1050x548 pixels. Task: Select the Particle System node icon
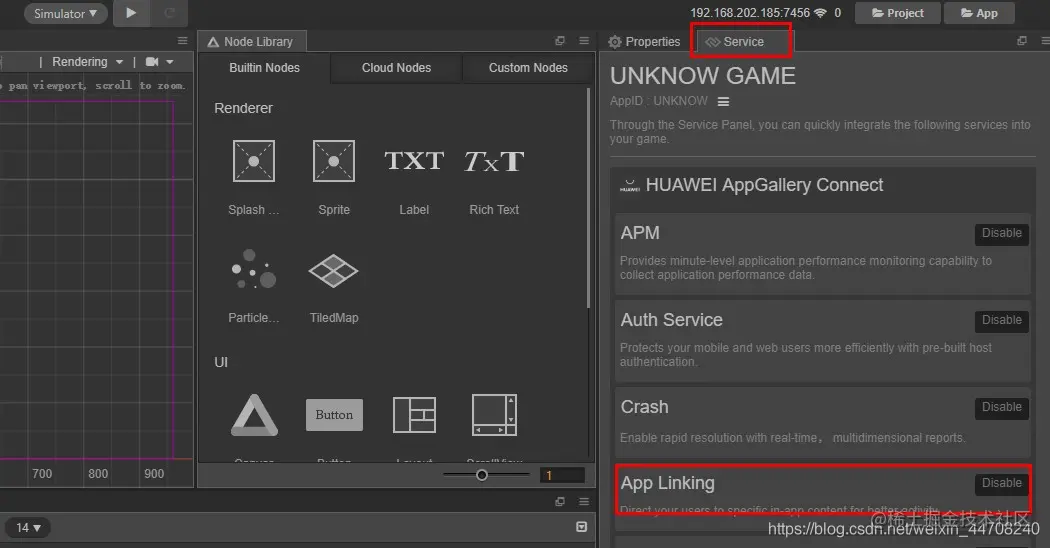point(254,270)
